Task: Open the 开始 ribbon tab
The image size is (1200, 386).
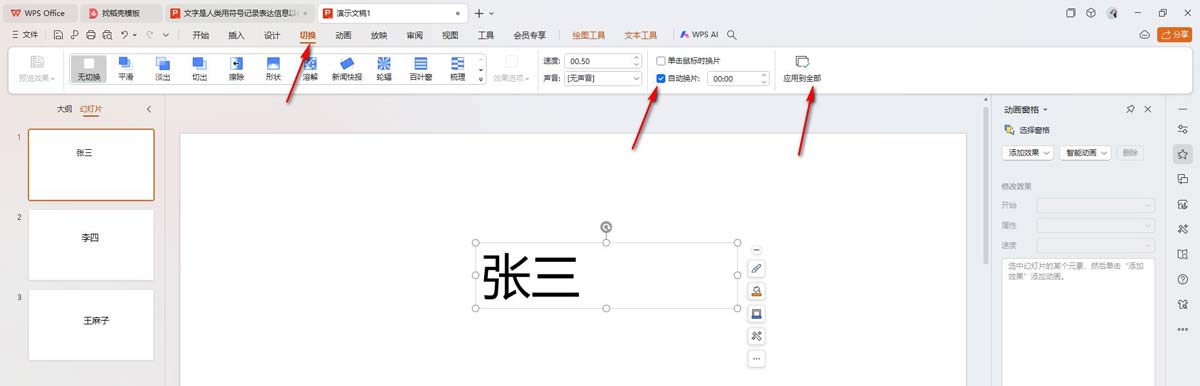Action: point(201,34)
